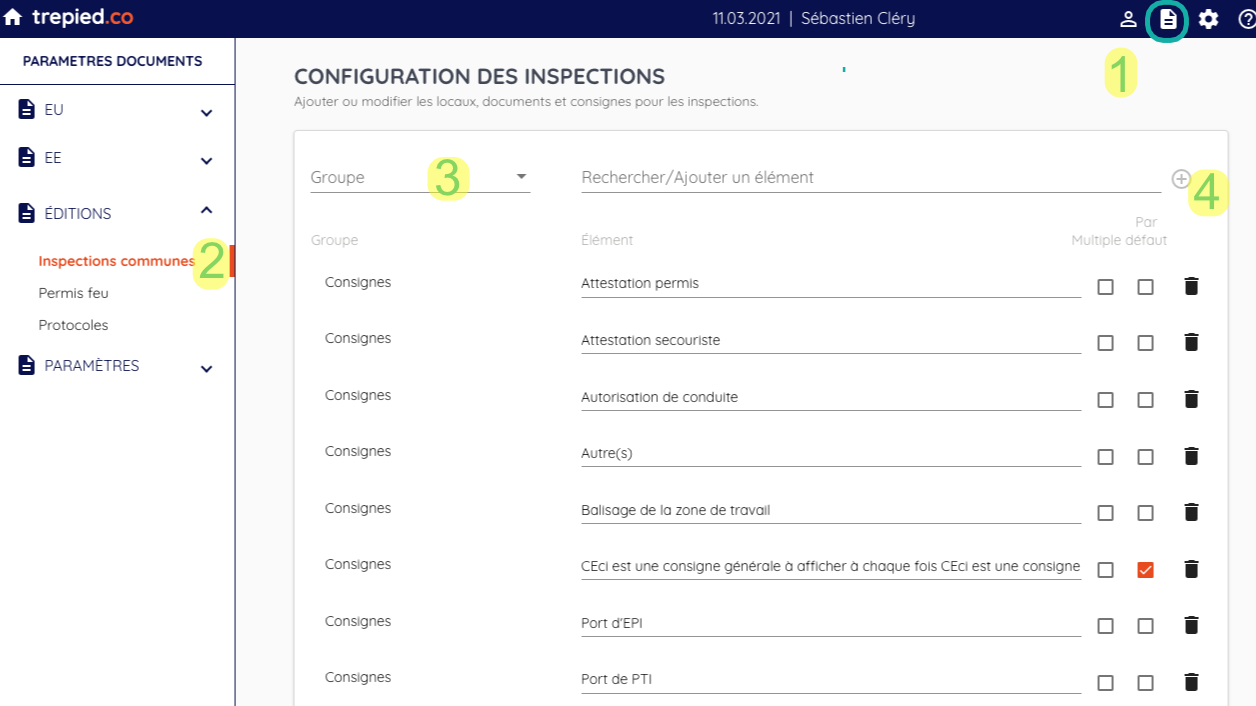1256x706 pixels.
Task: Uncheck Par défaut for the general consigne
Action: point(1145,569)
